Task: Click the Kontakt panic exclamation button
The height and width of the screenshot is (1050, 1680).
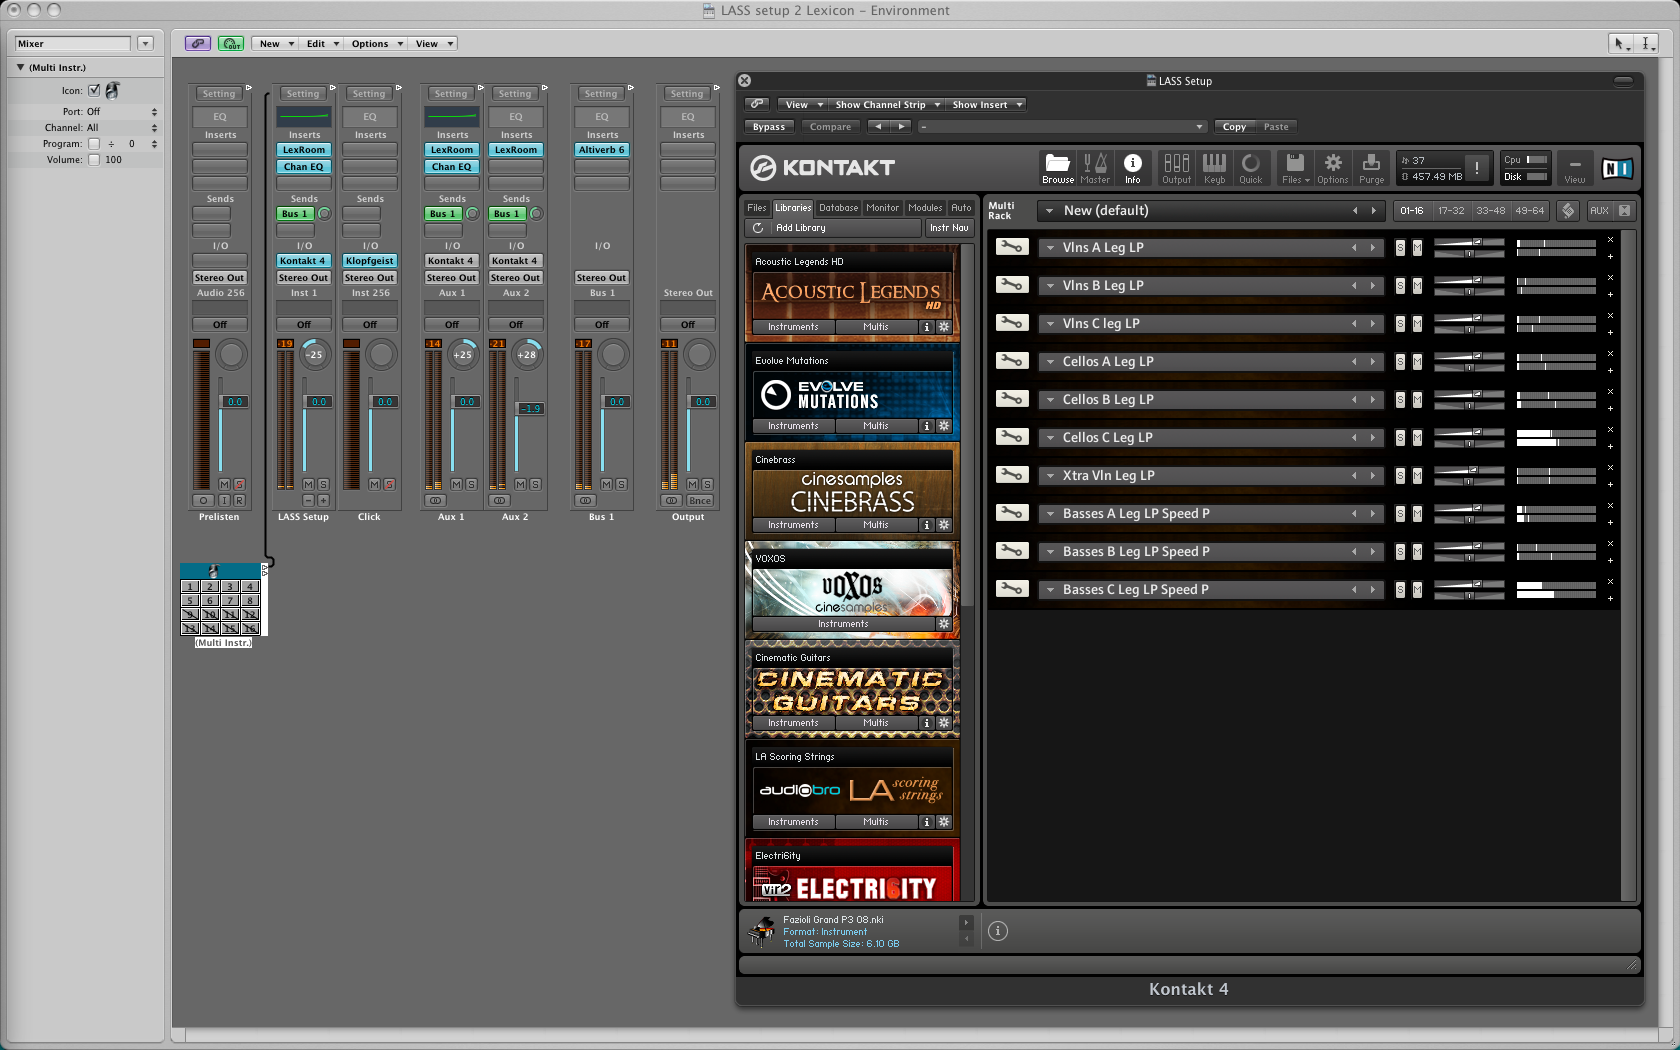Action: [x=1477, y=168]
